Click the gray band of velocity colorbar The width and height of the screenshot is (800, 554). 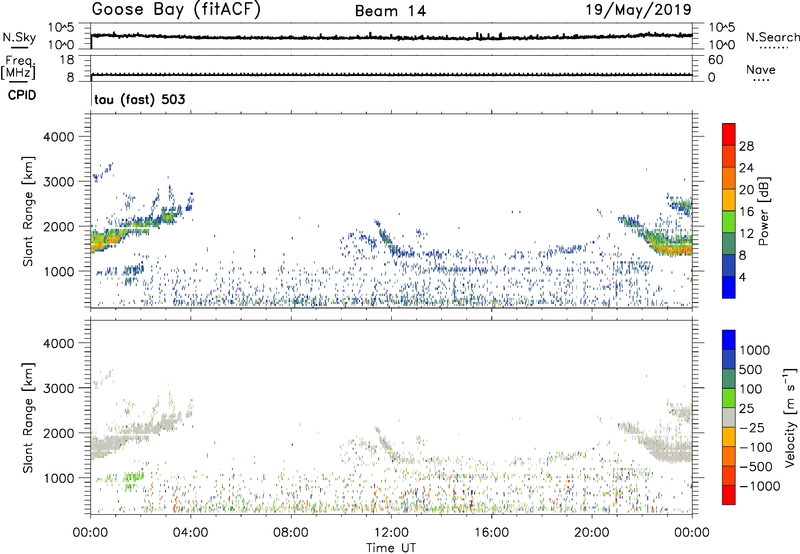point(729,418)
